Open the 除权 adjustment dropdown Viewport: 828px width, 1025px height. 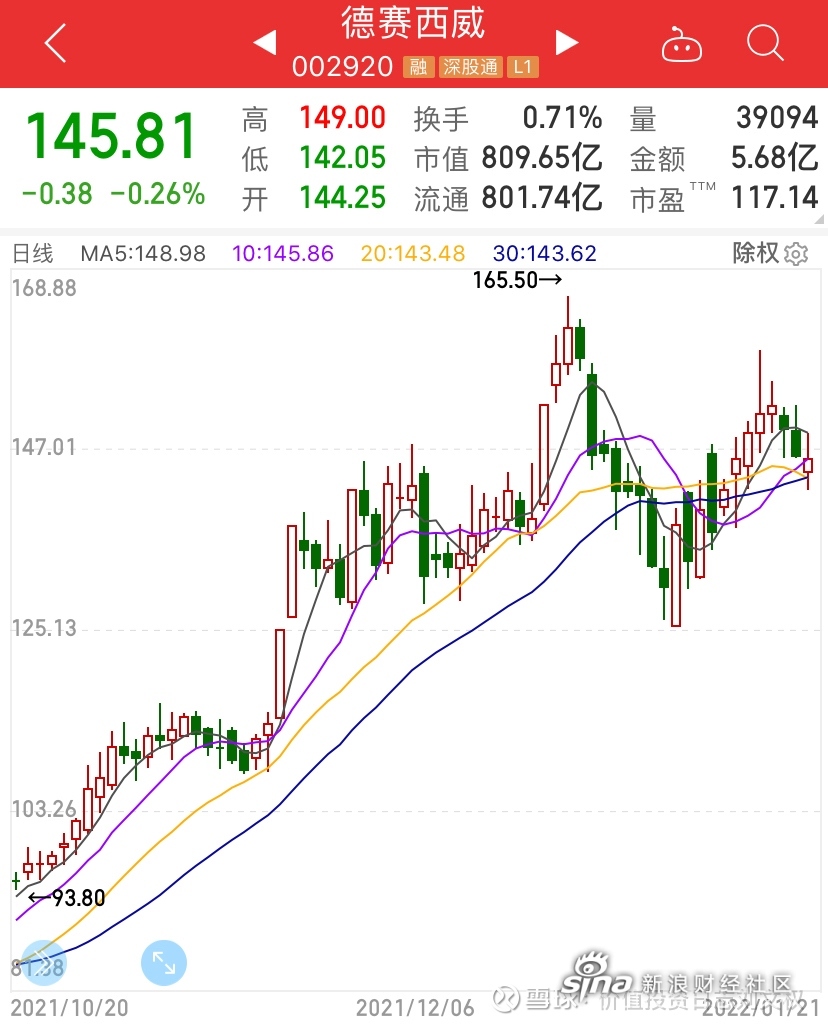[x=756, y=253]
